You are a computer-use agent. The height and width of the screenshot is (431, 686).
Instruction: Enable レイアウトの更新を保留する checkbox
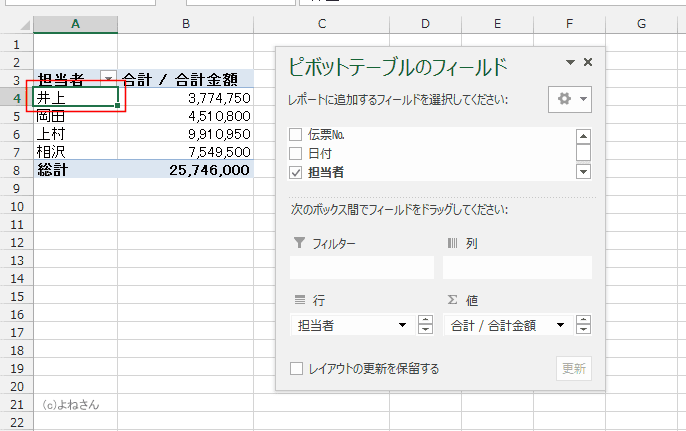[x=296, y=368]
